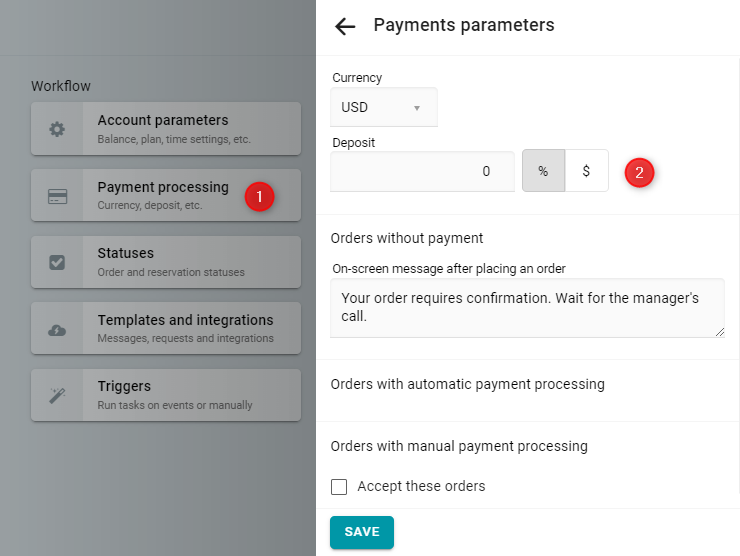Switch deposit type to dollar amount
The image size is (740, 556).
pos(586,171)
